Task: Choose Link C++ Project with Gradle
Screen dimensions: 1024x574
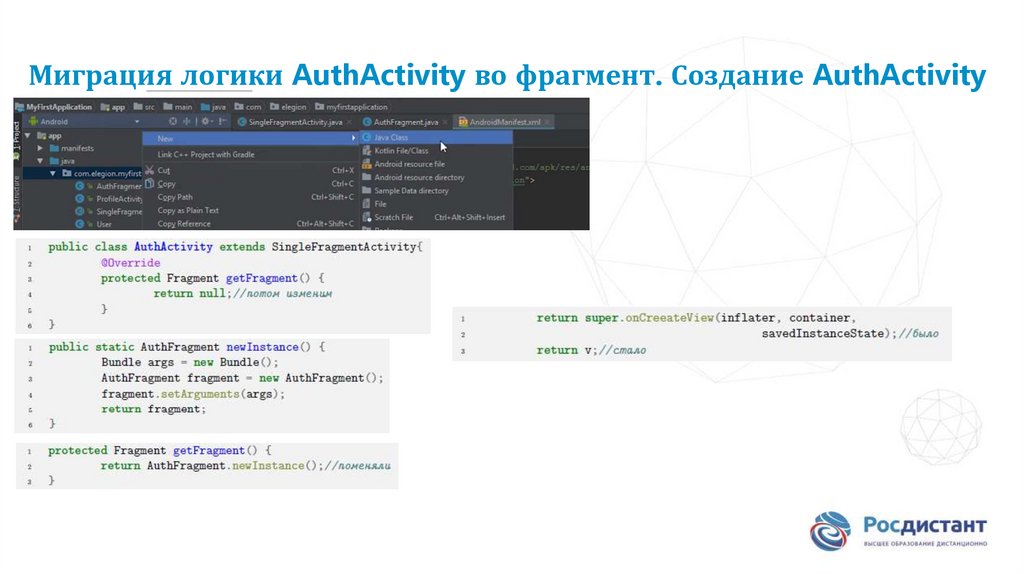Action: pos(251,155)
